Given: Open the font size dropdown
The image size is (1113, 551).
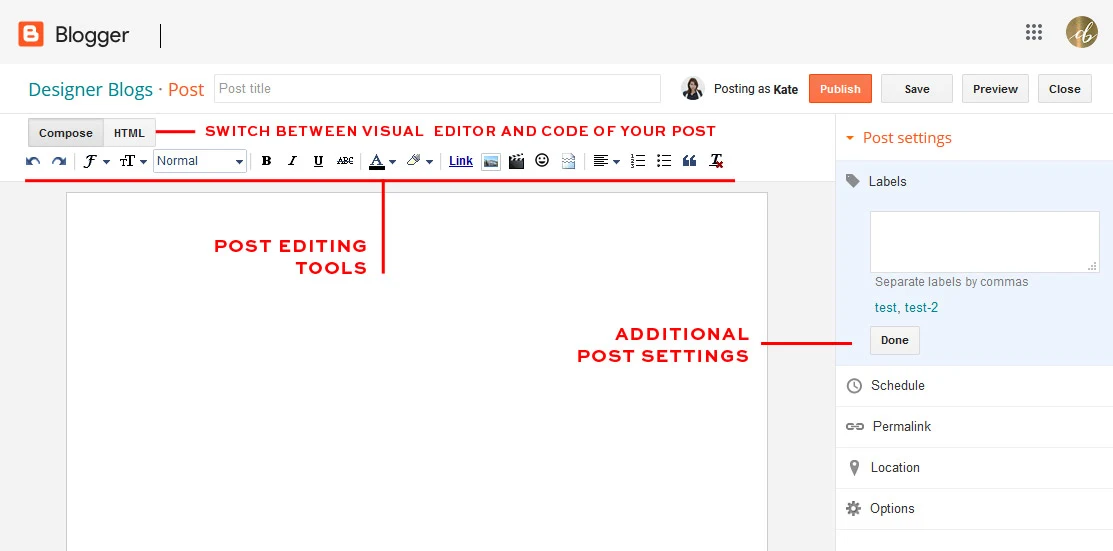Looking at the screenshot, I should pos(133,161).
